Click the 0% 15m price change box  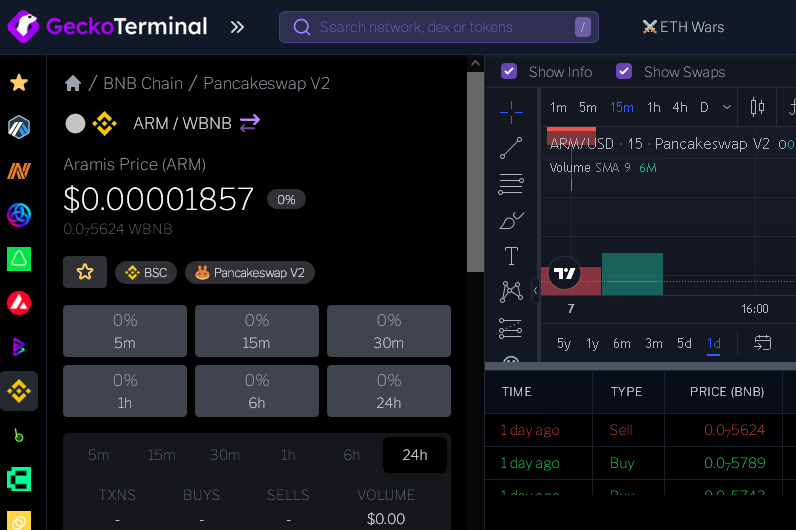tap(257, 331)
